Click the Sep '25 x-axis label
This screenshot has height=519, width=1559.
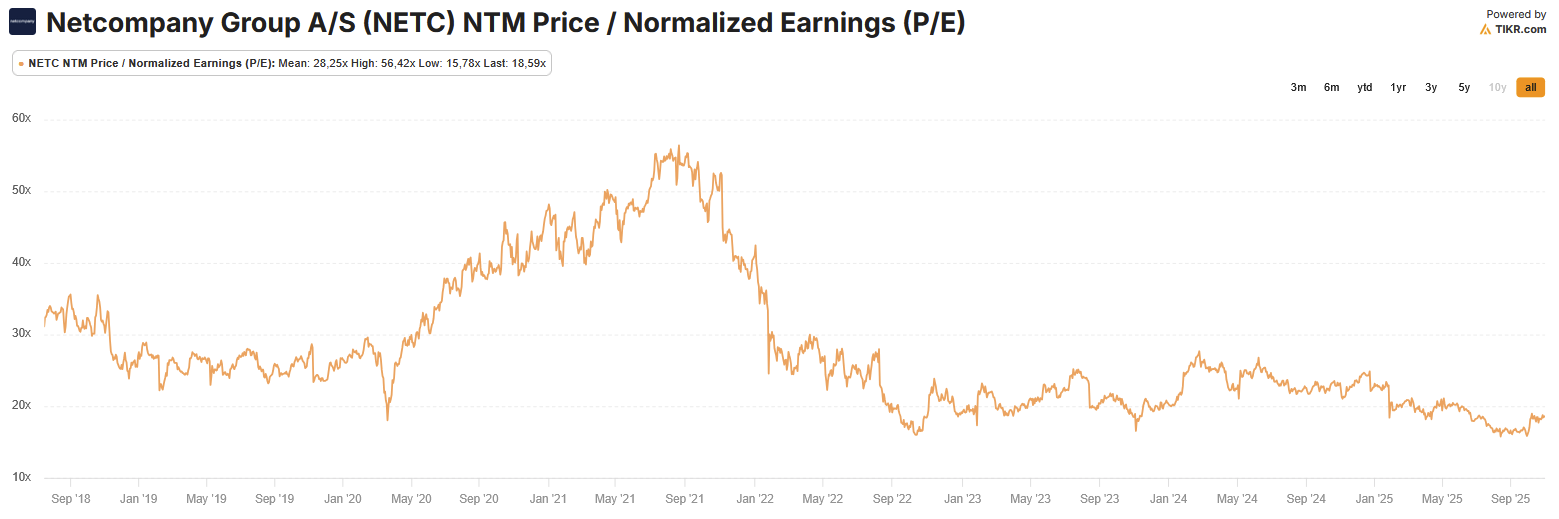(1511, 498)
